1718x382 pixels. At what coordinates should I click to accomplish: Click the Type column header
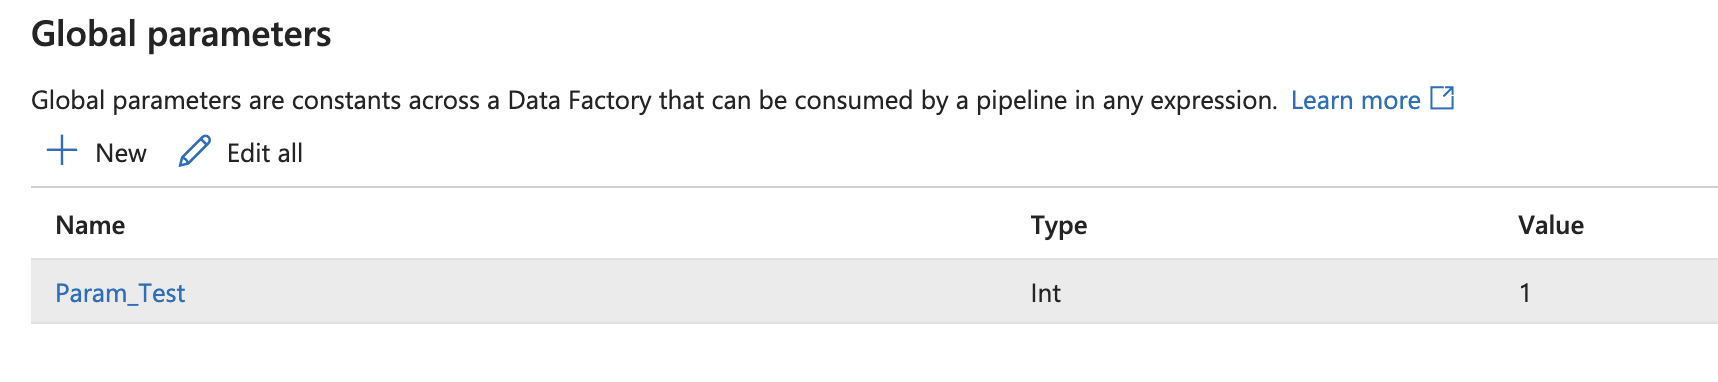pos(1058,226)
